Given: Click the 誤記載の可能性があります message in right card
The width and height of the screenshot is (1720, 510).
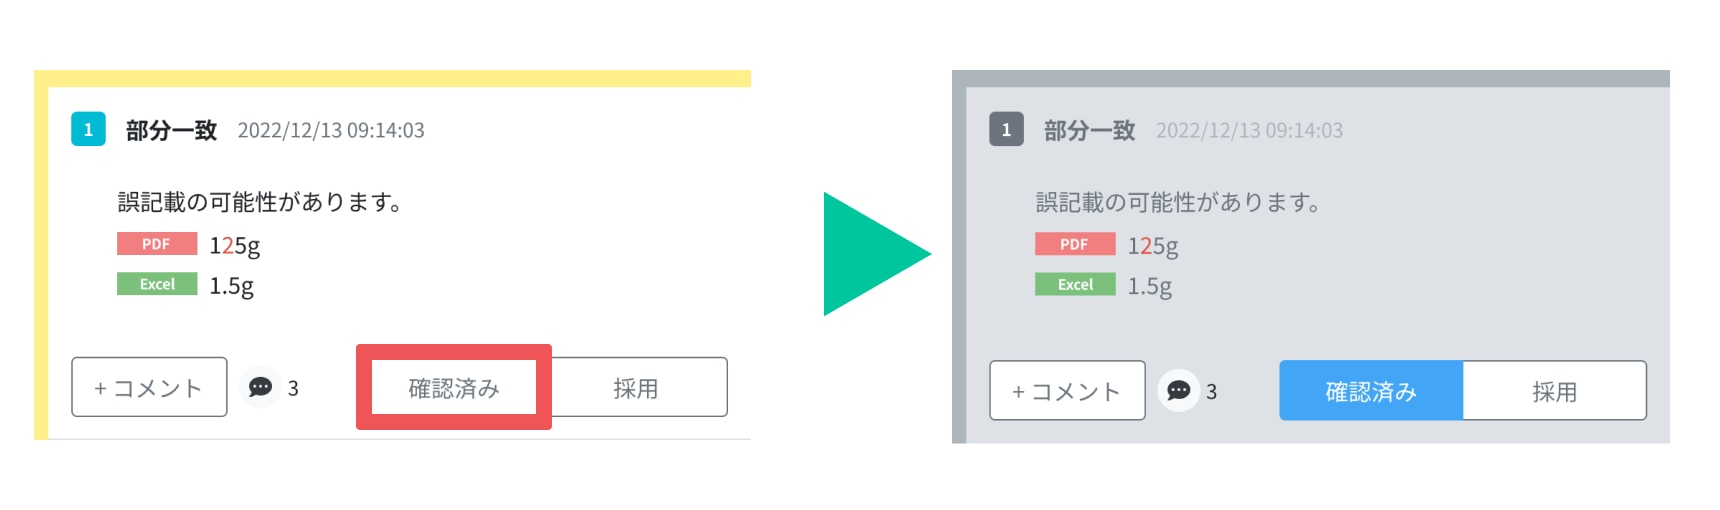Looking at the screenshot, I should (x=1179, y=202).
